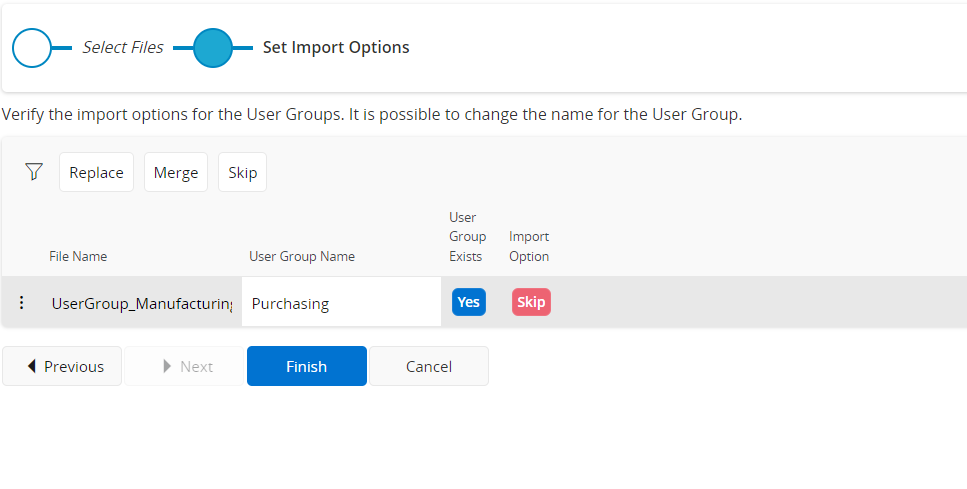Click the filter funnel icon
Image resolution: width=967 pixels, height=489 pixels.
(x=34, y=172)
